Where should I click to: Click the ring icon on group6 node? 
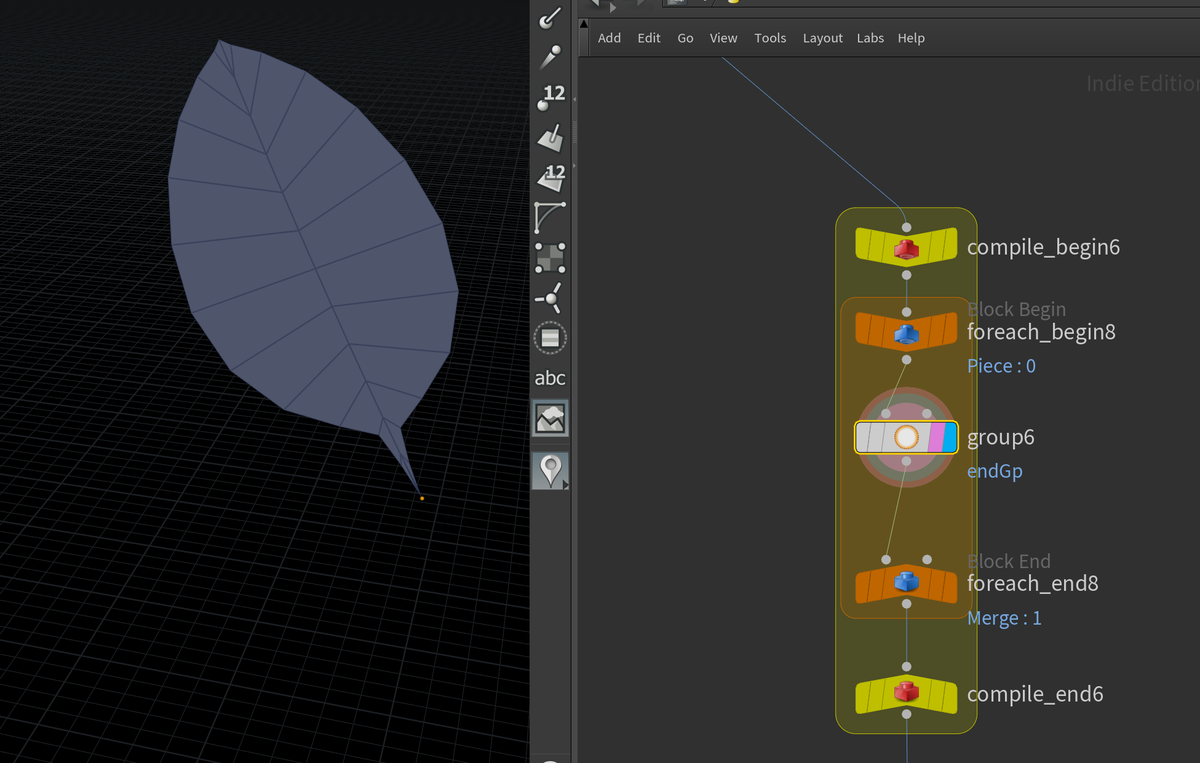pos(906,437)
